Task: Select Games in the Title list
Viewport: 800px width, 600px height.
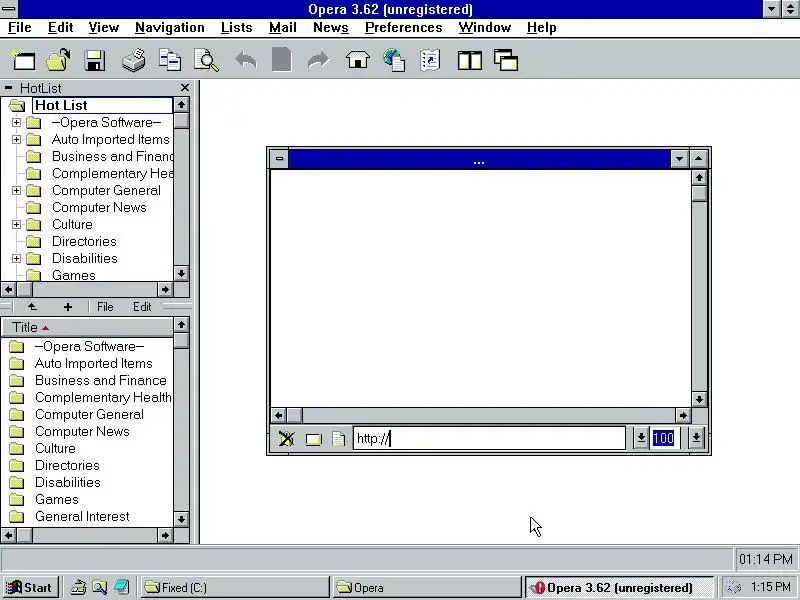Action: [57, 499]
